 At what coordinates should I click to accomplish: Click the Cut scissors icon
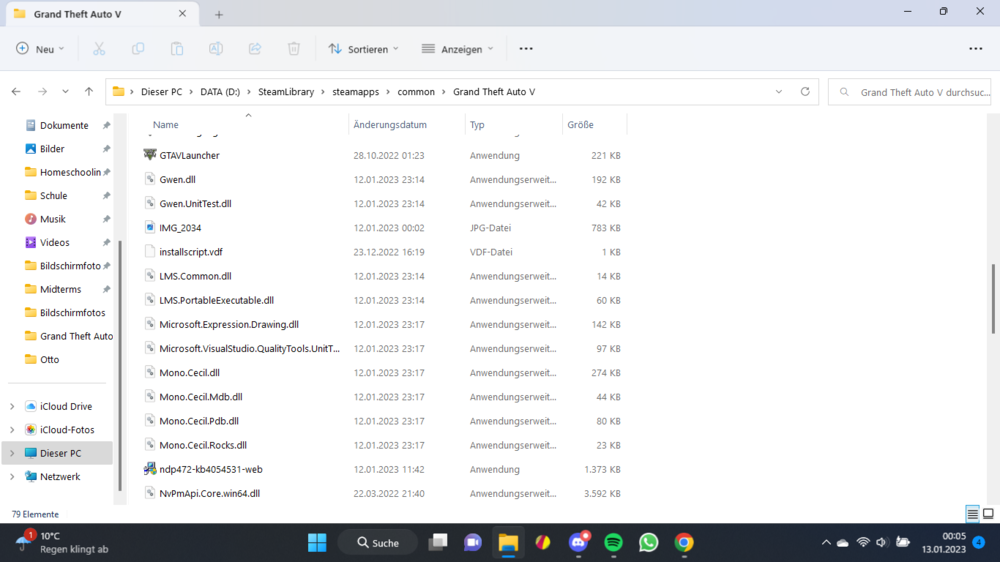(x=99, y=49)
